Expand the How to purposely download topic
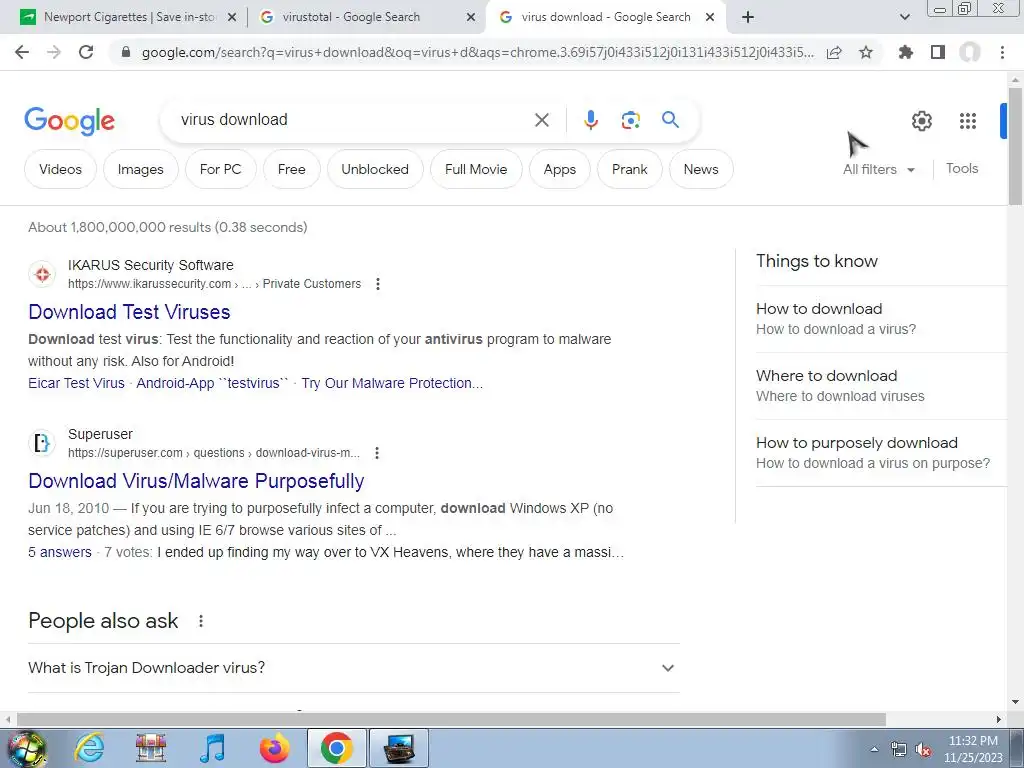Screen dimensions: 1024x768 click(x=881, y=453)
